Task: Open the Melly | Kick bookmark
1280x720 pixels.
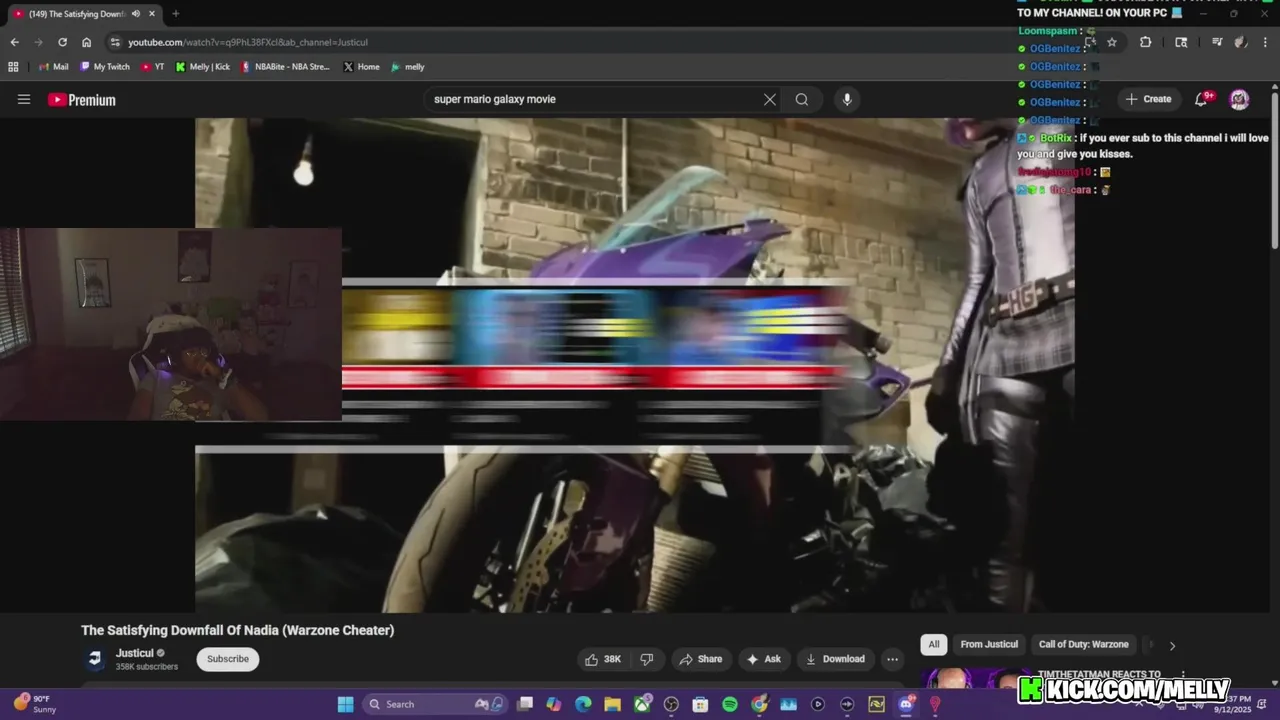Action: pos(202,67)
